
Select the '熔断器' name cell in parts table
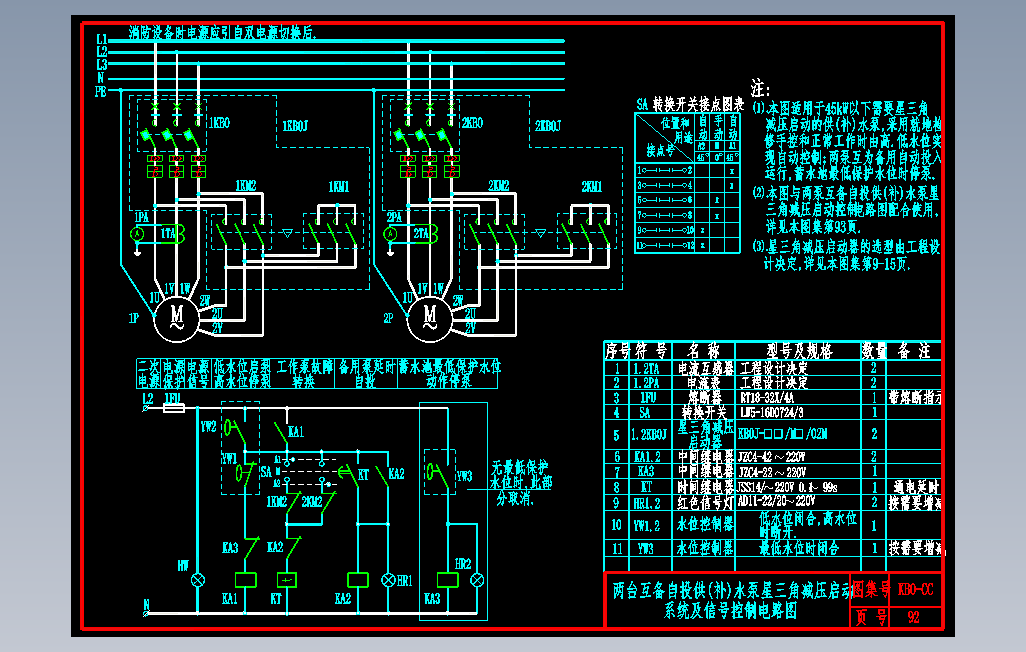pyautogui.click(x=705, y=397)
